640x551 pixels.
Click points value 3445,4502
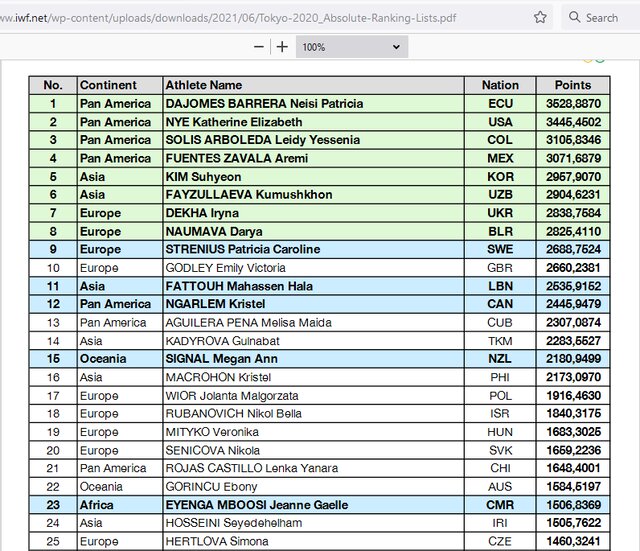click(573, 122)
